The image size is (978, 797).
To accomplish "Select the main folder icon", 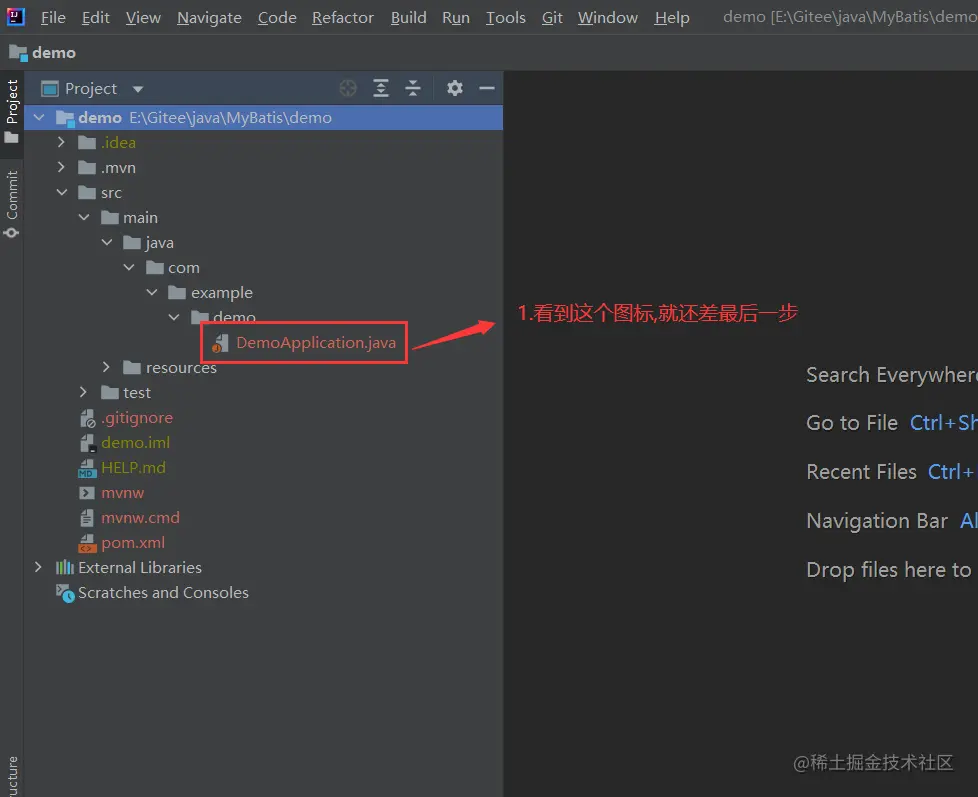I will tap(110, 218).
